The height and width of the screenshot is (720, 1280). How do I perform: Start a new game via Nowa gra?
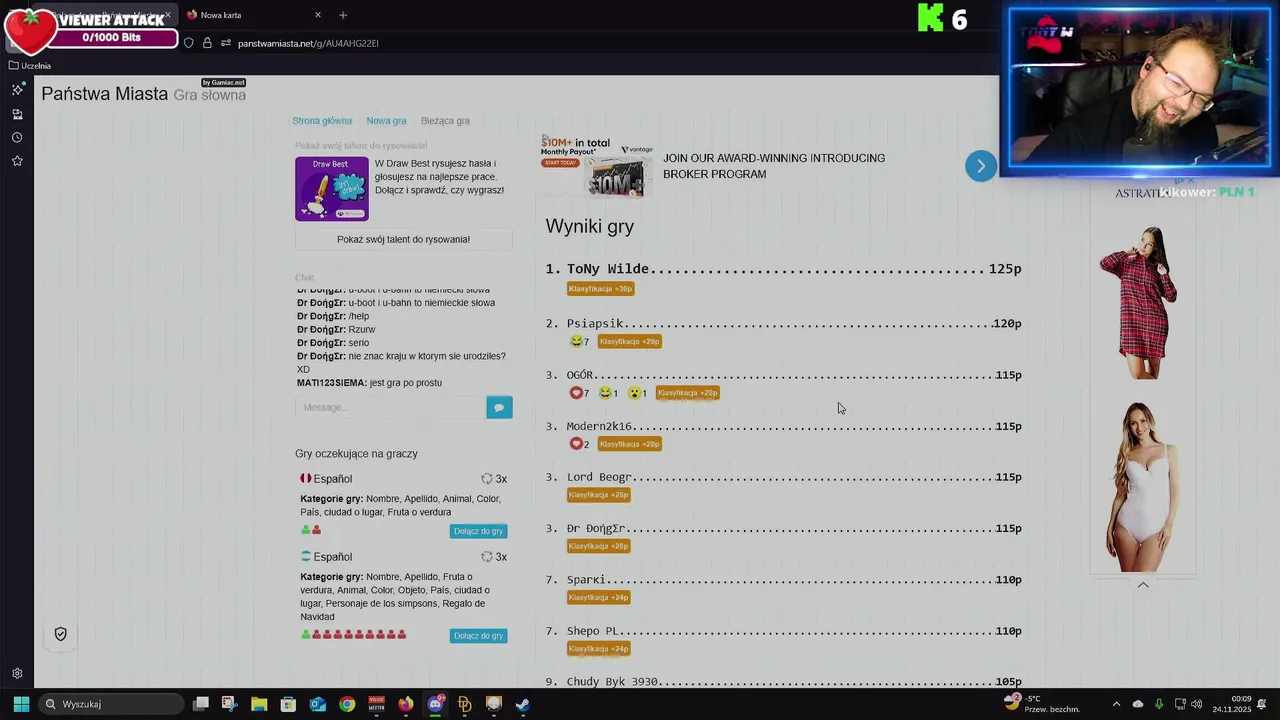pos(386,121)
